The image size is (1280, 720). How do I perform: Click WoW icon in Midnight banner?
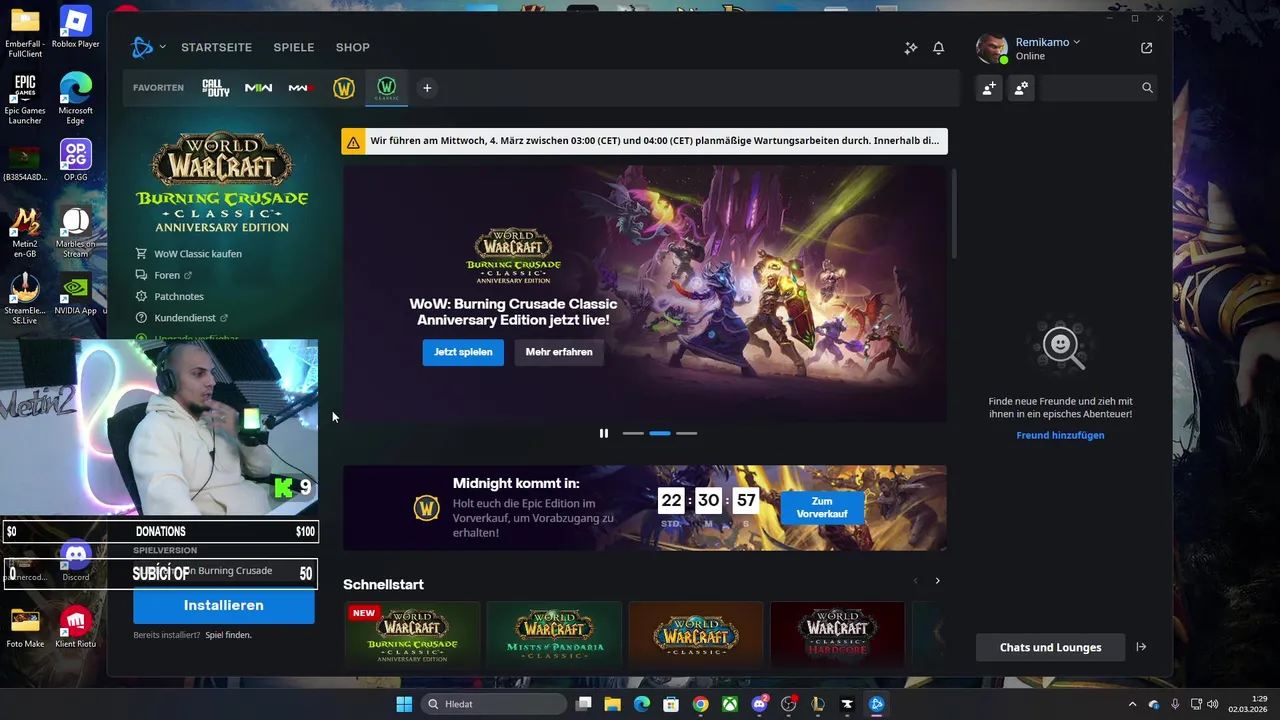pyautogui.click(x=426, y=508)
